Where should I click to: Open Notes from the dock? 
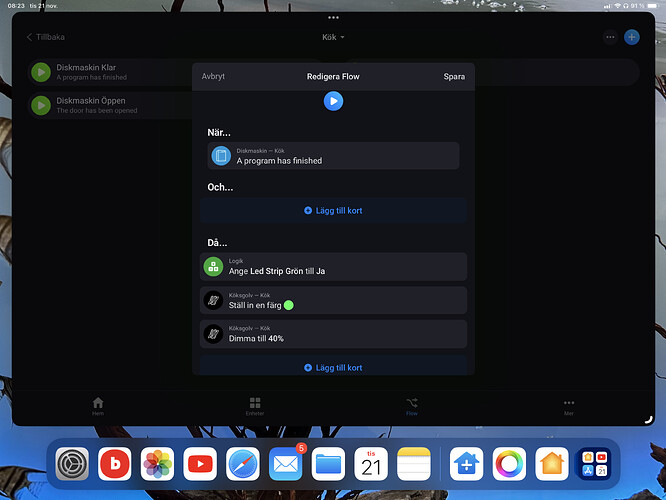(414, 464)
